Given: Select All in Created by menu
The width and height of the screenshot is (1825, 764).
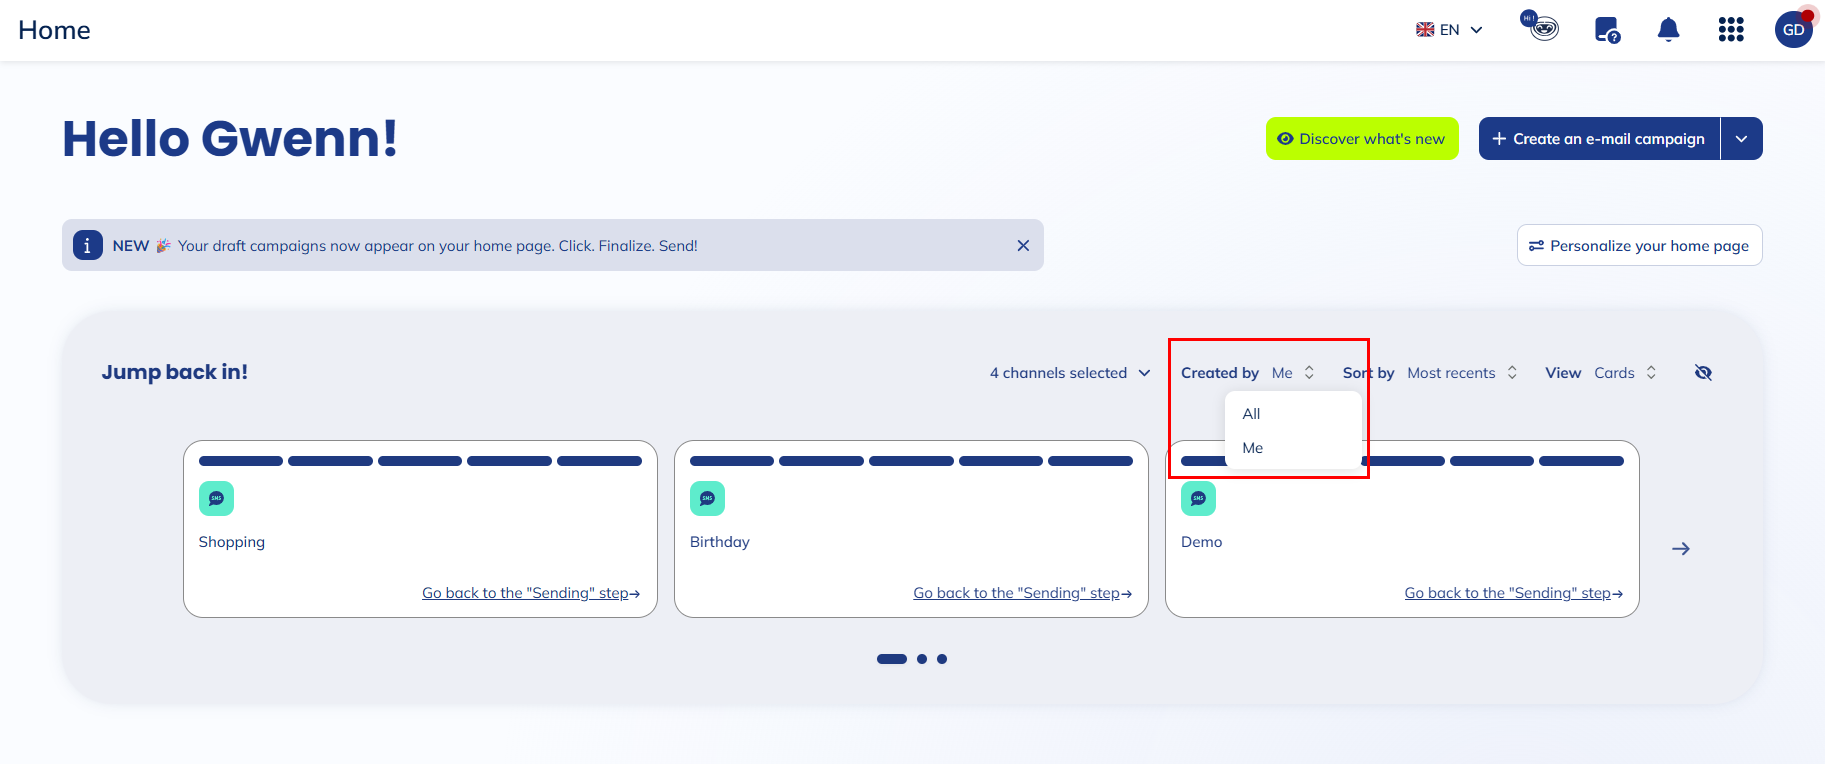Looking at the screenshot, I should (x=1252, y=414).
